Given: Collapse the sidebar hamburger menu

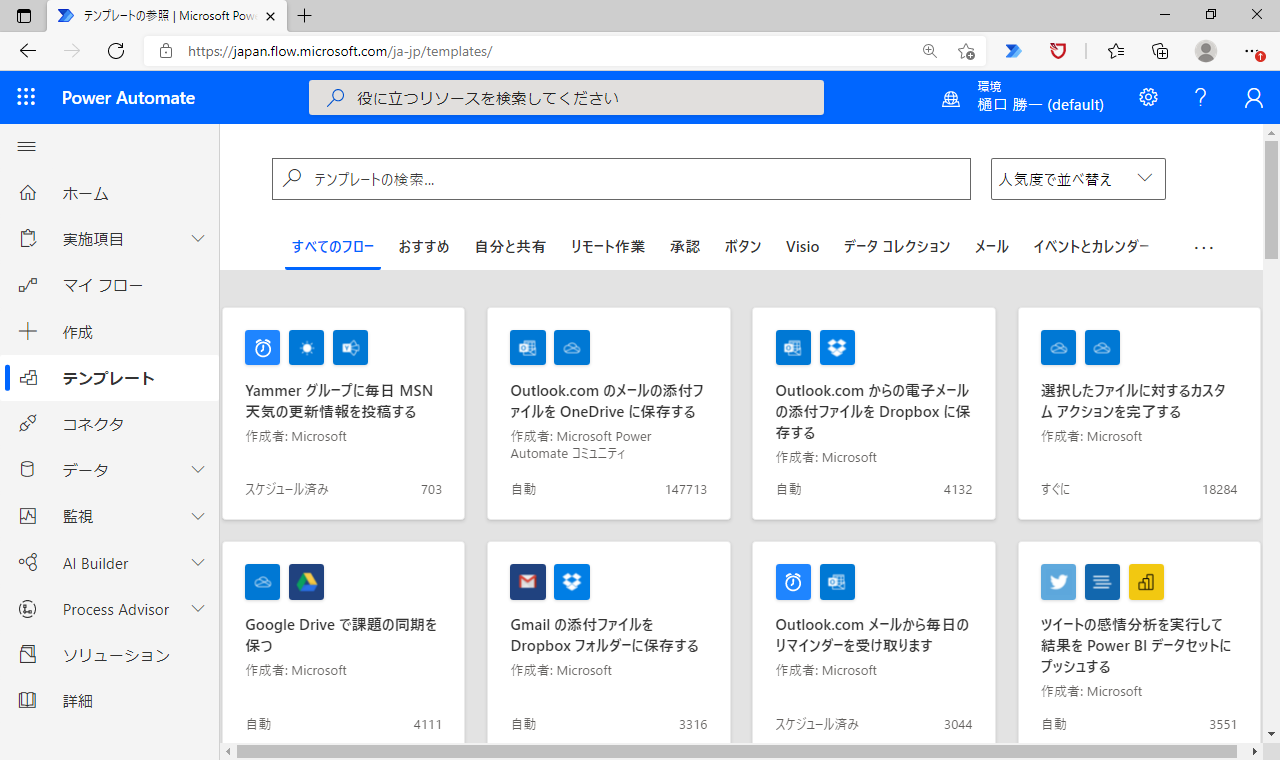Looking at the screenshot, I should 27,147.
